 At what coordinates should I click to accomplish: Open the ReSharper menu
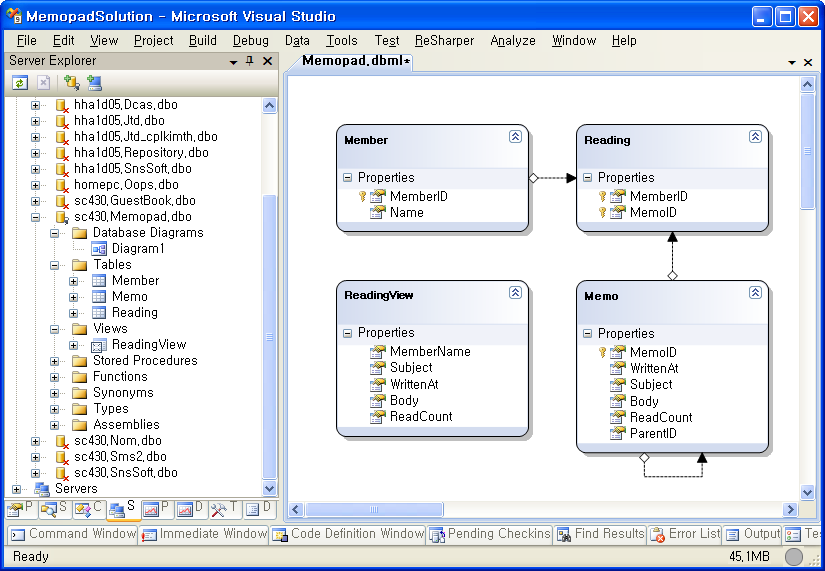point(444,41)
